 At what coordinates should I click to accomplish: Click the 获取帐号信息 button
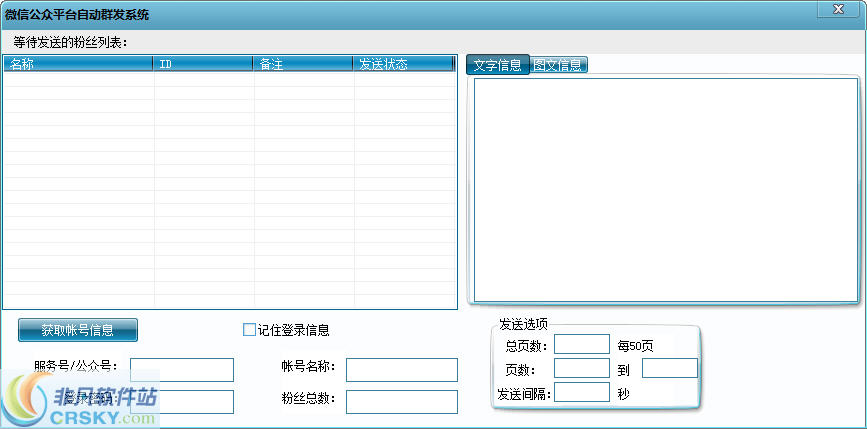78,330
